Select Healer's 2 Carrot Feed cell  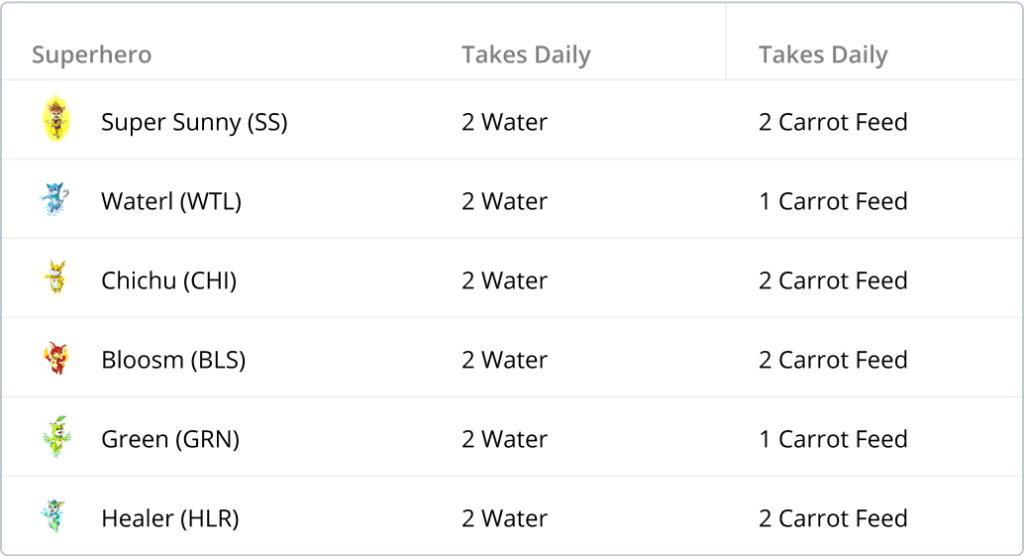(x=833, y=519)
